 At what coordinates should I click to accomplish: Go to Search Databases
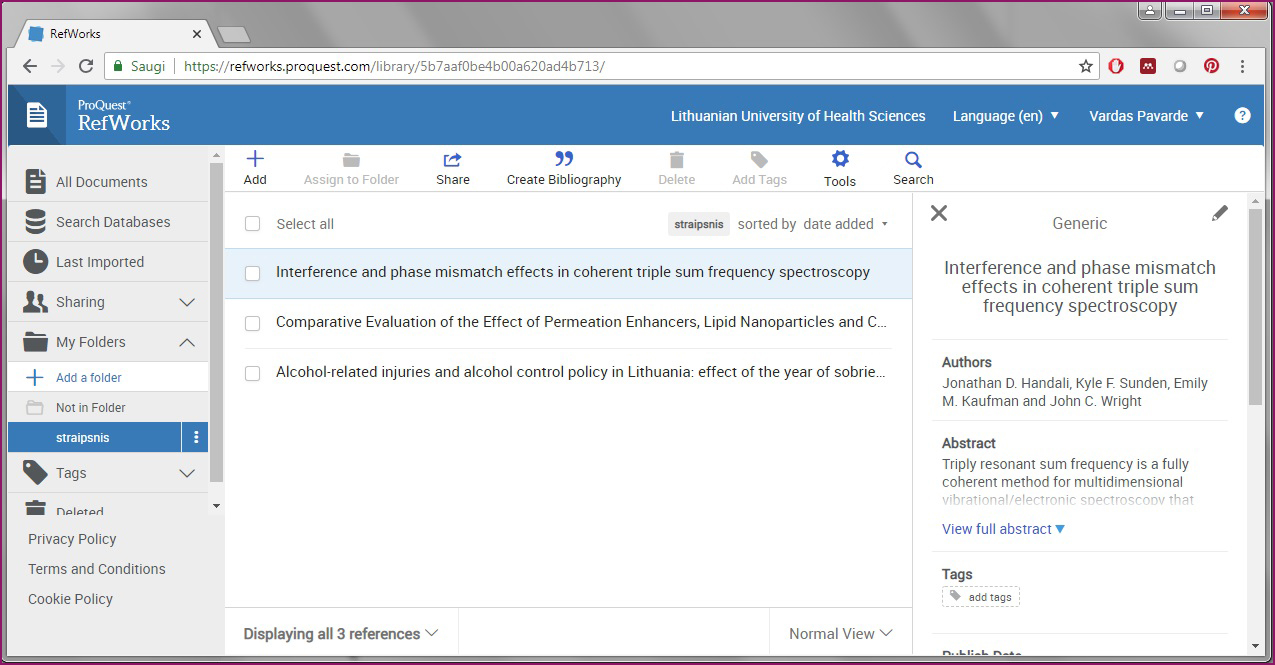[112, 222]
